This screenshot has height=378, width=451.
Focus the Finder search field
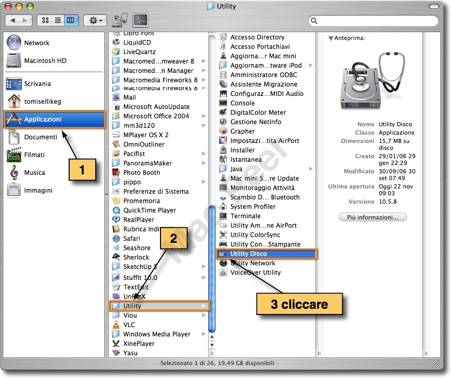point(373,21)
